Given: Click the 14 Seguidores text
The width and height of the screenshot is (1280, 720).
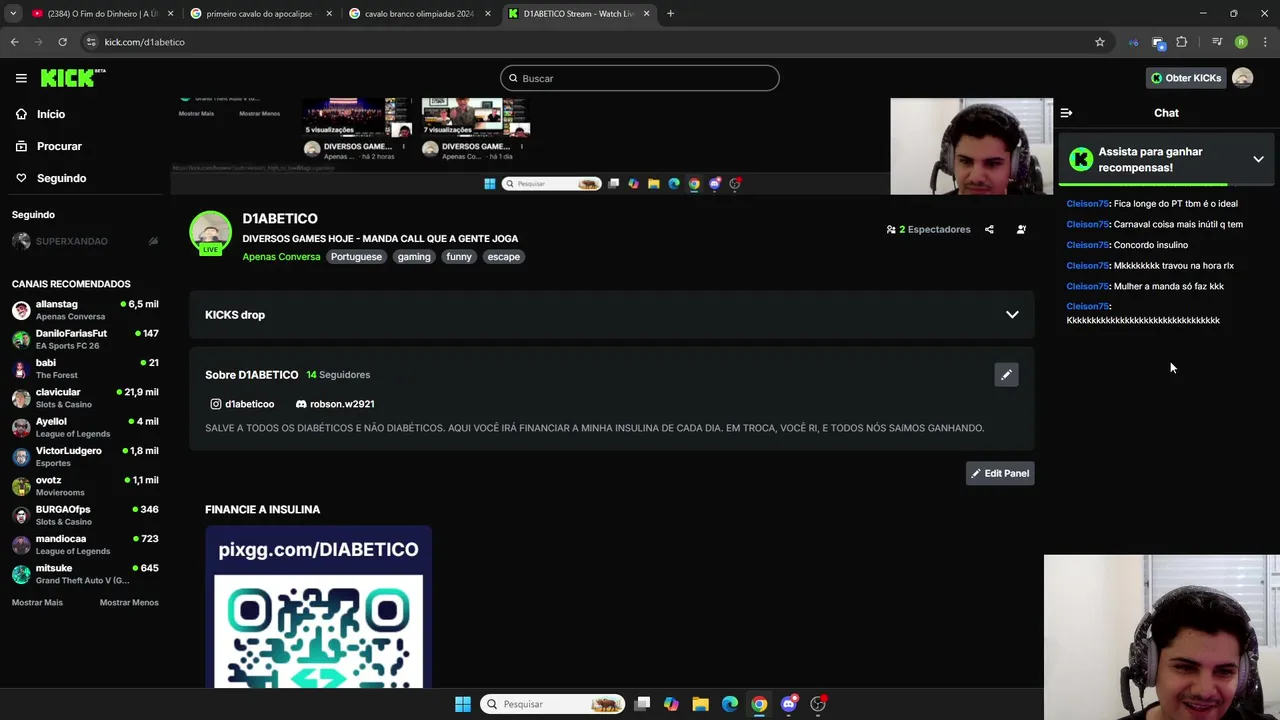Looking at the screenshot, I should click(338, 375).
